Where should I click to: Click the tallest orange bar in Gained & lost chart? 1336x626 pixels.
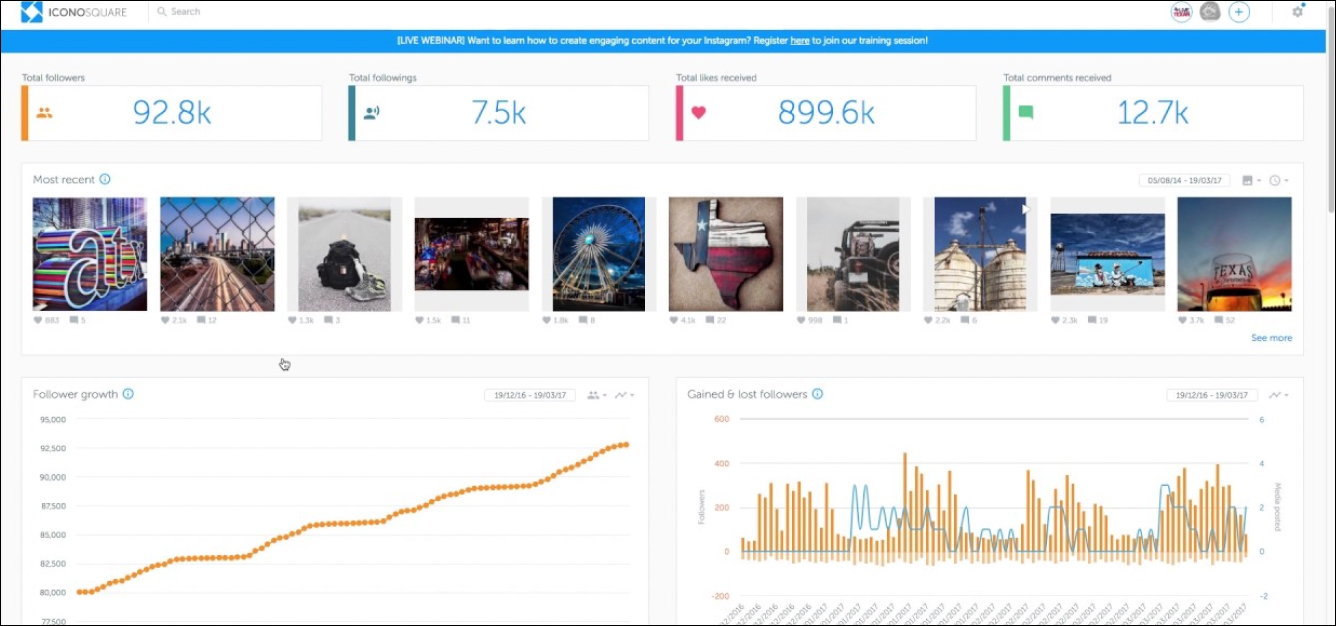[x=905, y=502]
